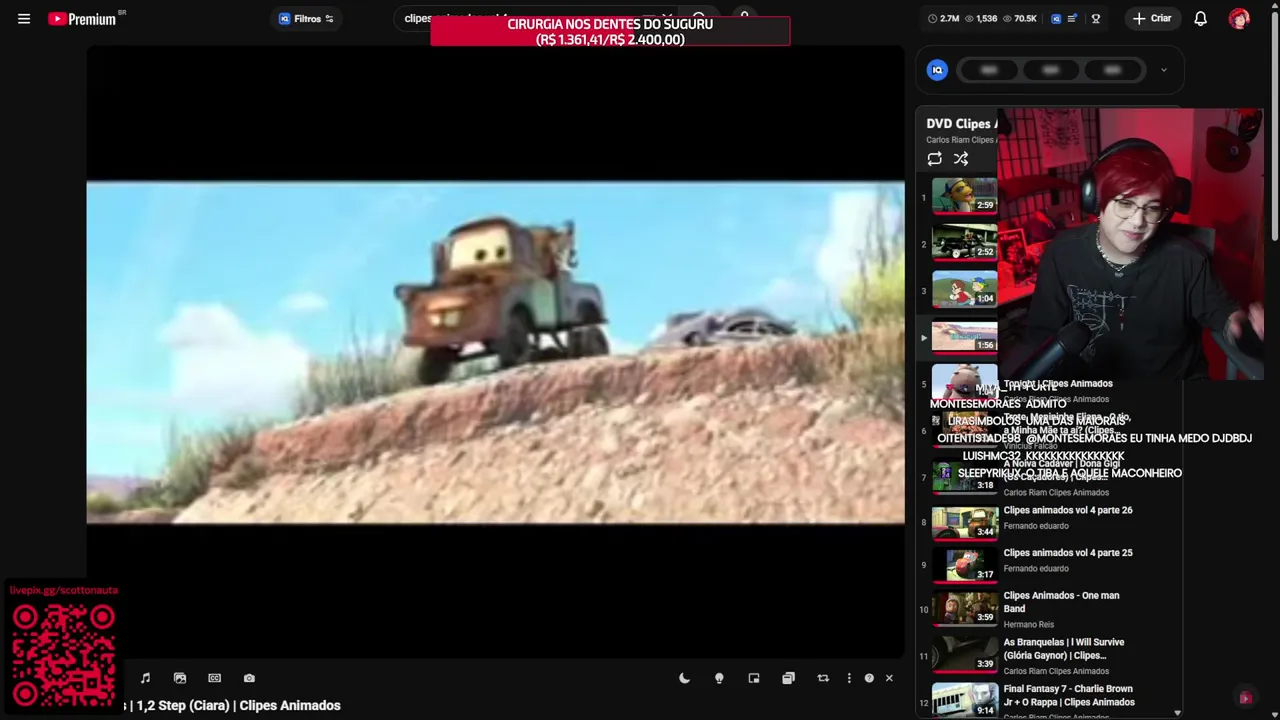This screenshot has height=720, width=1280.
Task: Play playlist video 2 thumbnail (2:52)
Action: (x=964, y=243)
